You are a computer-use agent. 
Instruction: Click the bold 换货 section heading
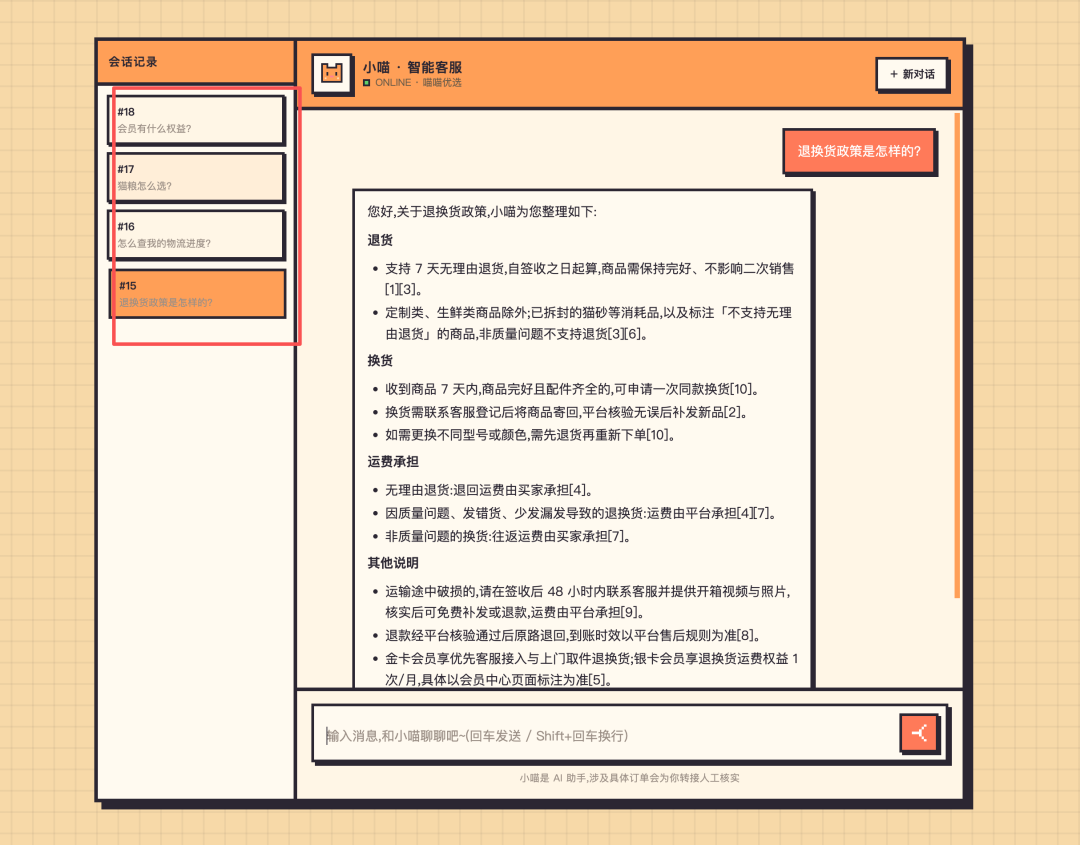click(380, 361)
